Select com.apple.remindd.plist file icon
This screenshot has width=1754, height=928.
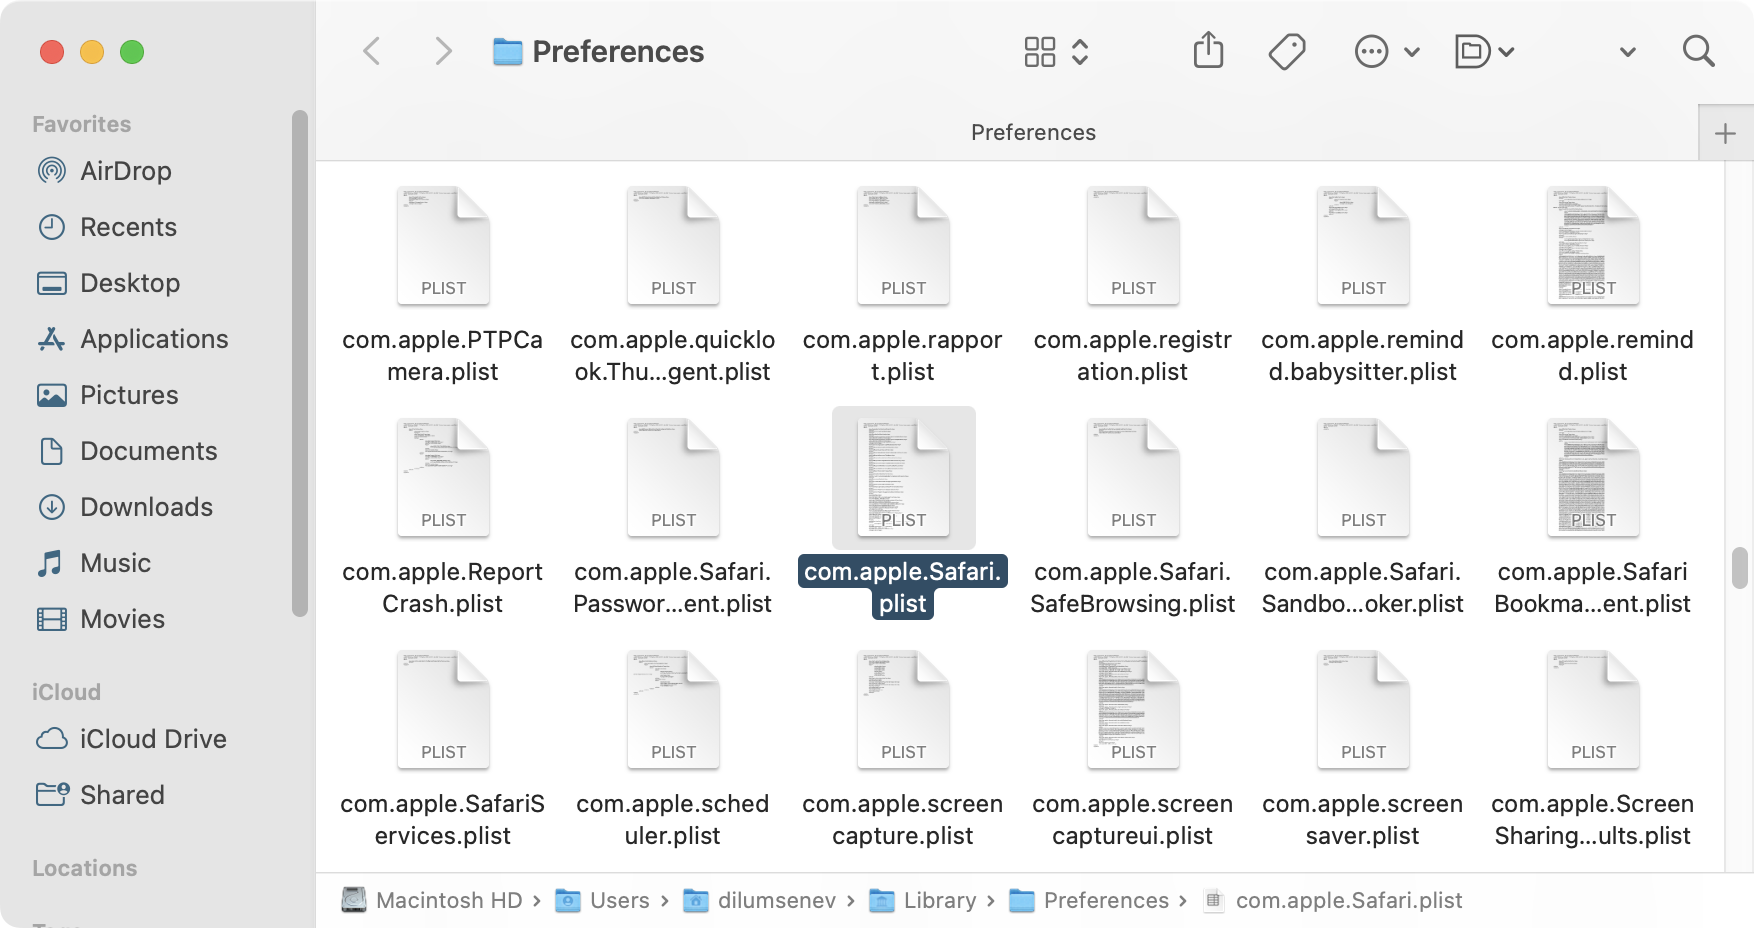(1593, 246)
